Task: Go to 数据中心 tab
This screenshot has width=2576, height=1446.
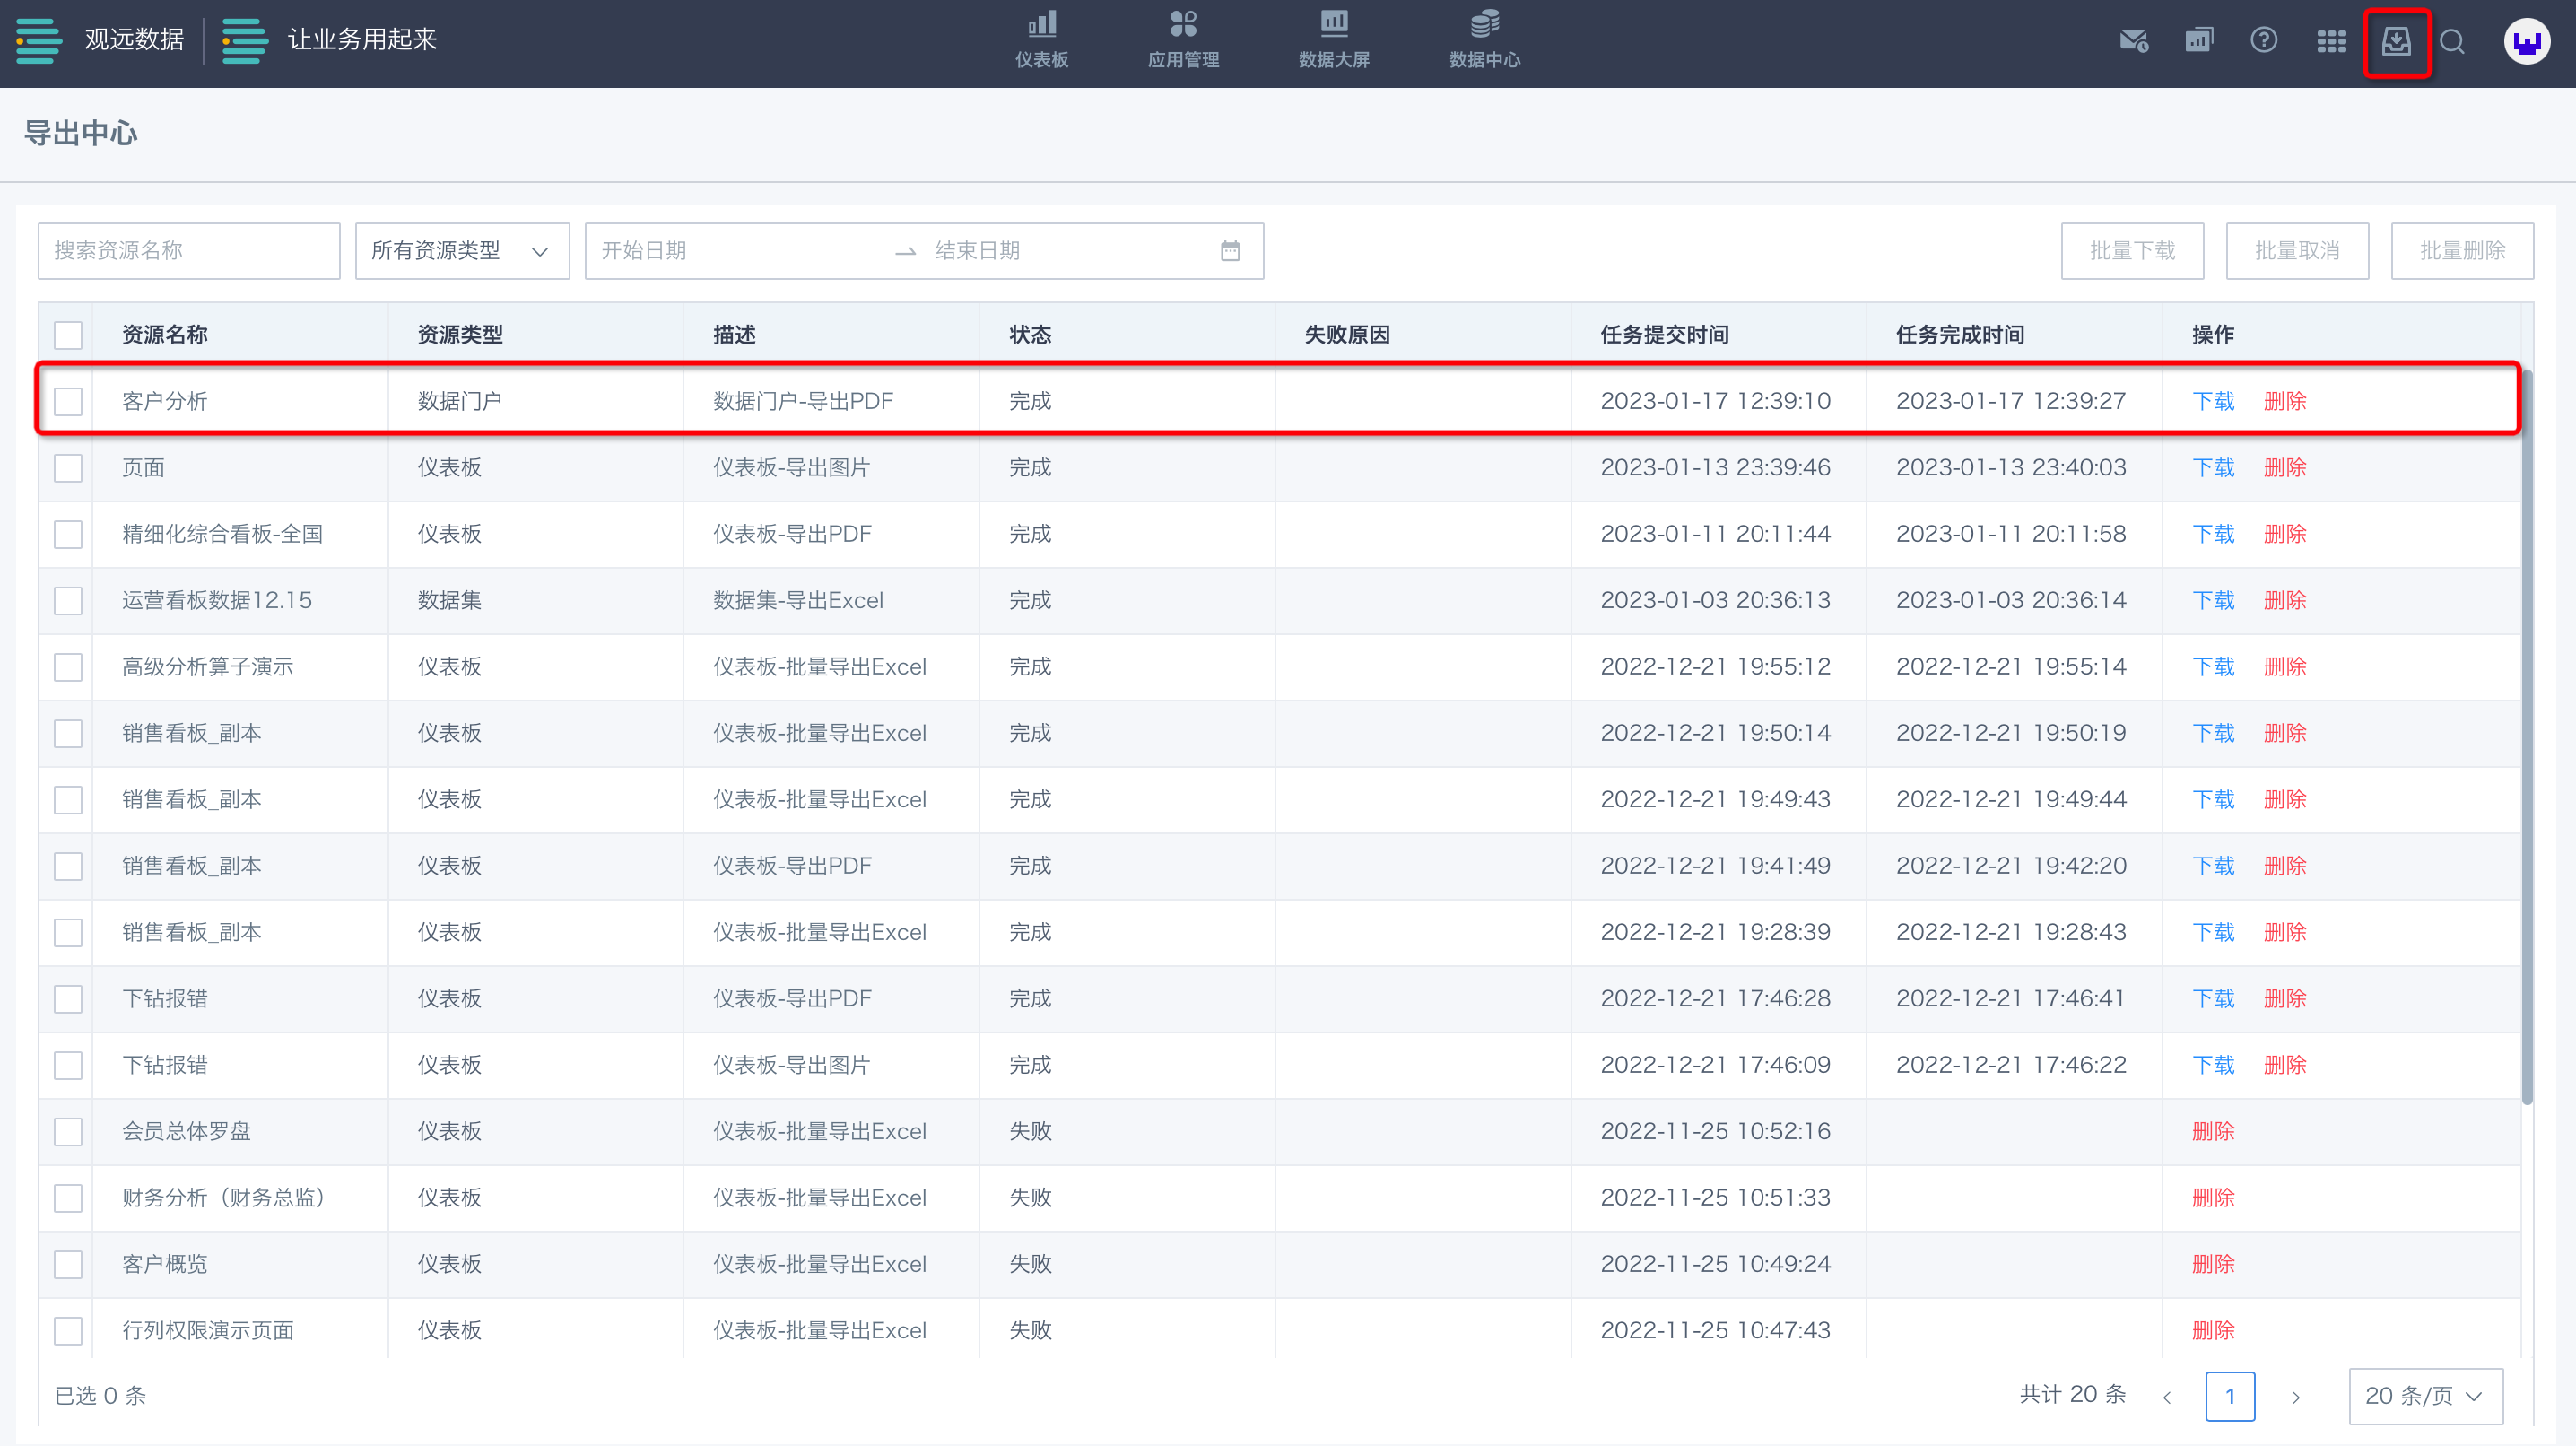Action: click(1484, 41)
